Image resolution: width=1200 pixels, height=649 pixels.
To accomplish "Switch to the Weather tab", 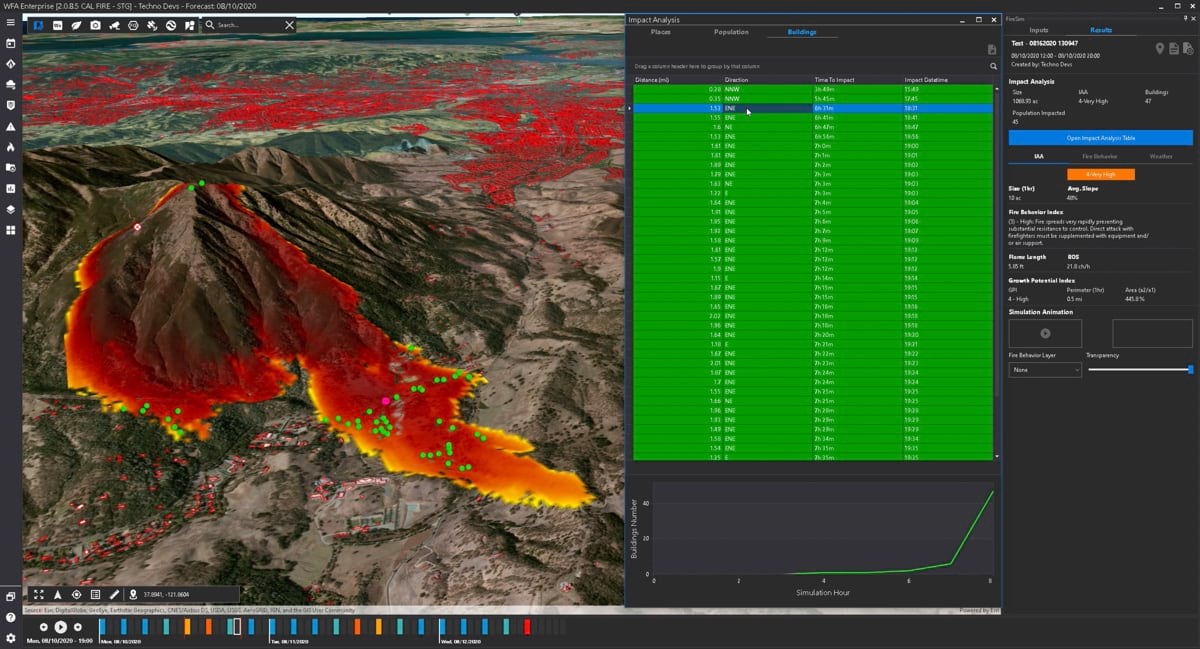I will click(1161, 157).
